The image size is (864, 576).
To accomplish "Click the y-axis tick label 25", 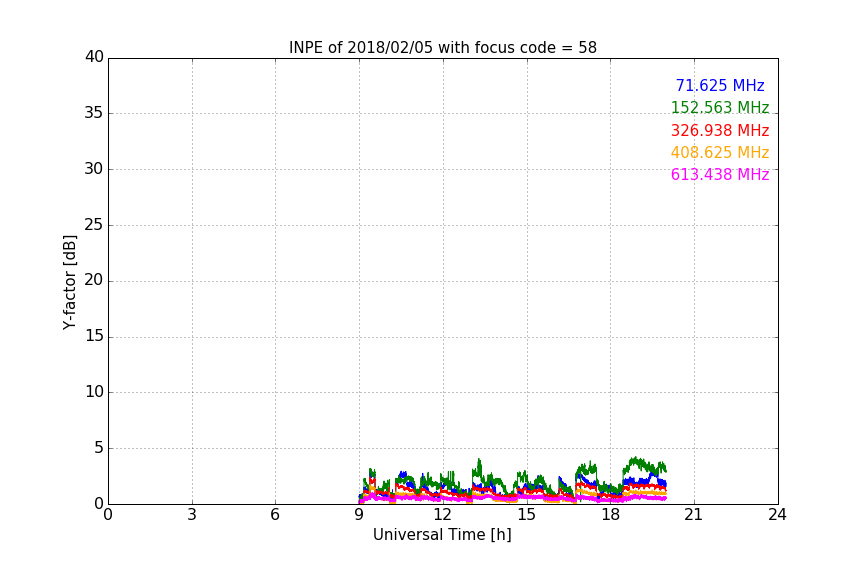I will [x=94, y=224].
